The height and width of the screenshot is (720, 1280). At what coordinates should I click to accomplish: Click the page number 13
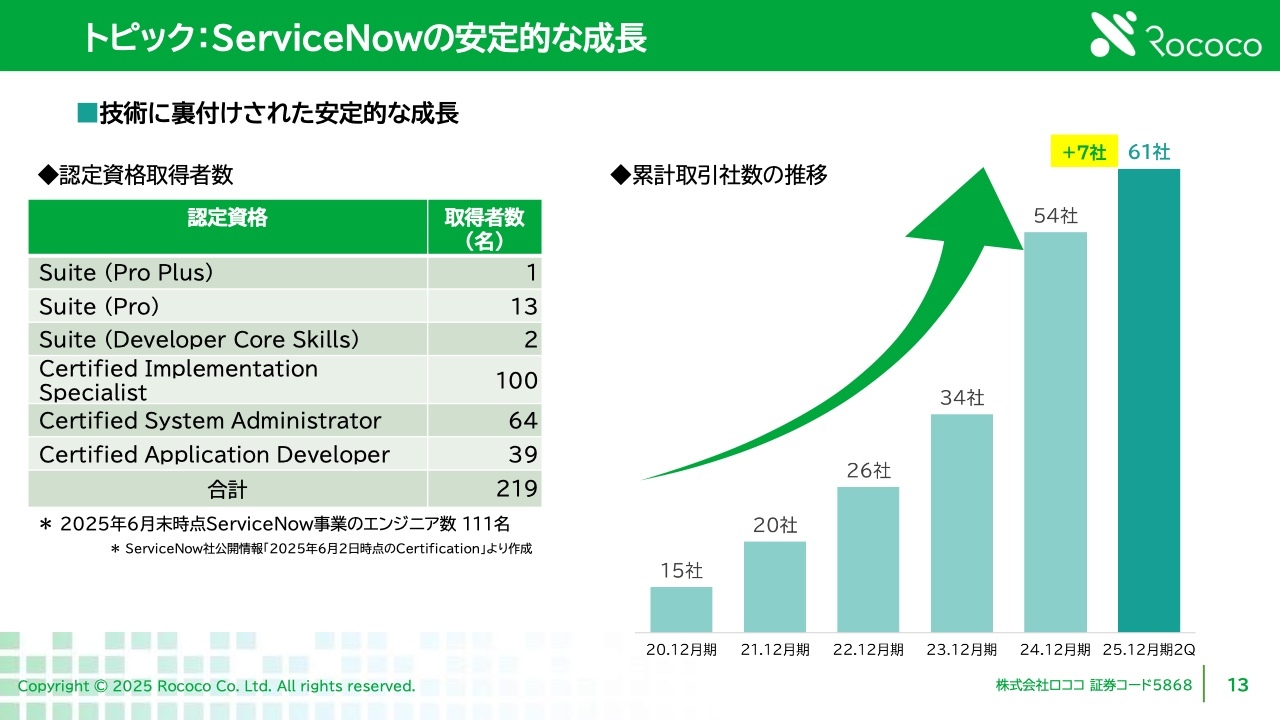(x=1238, y=685)
